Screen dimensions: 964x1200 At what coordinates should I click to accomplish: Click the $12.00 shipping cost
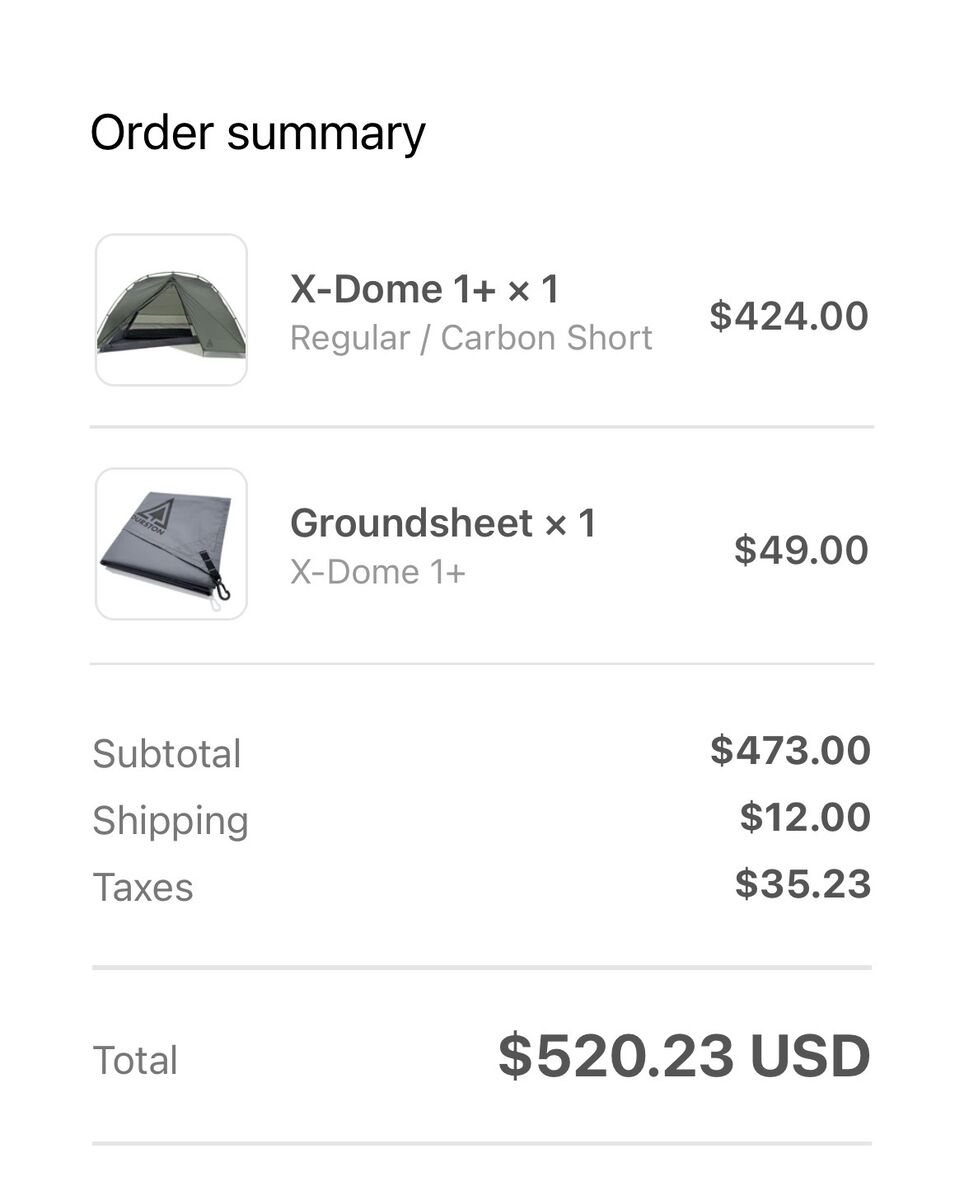pyautogui.click(x=805, y=817)
